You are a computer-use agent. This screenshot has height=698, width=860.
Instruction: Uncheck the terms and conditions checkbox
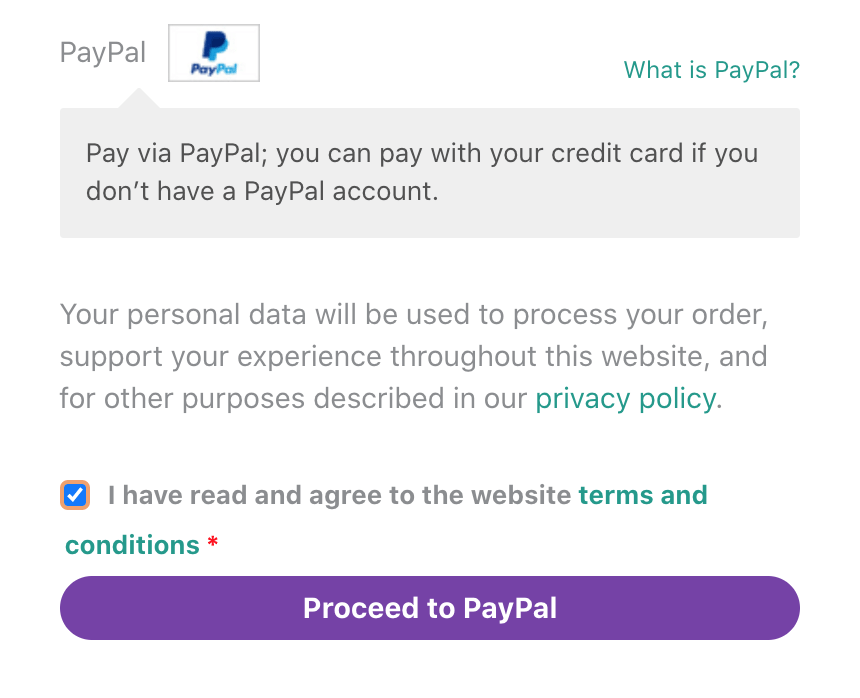point(75,495)
